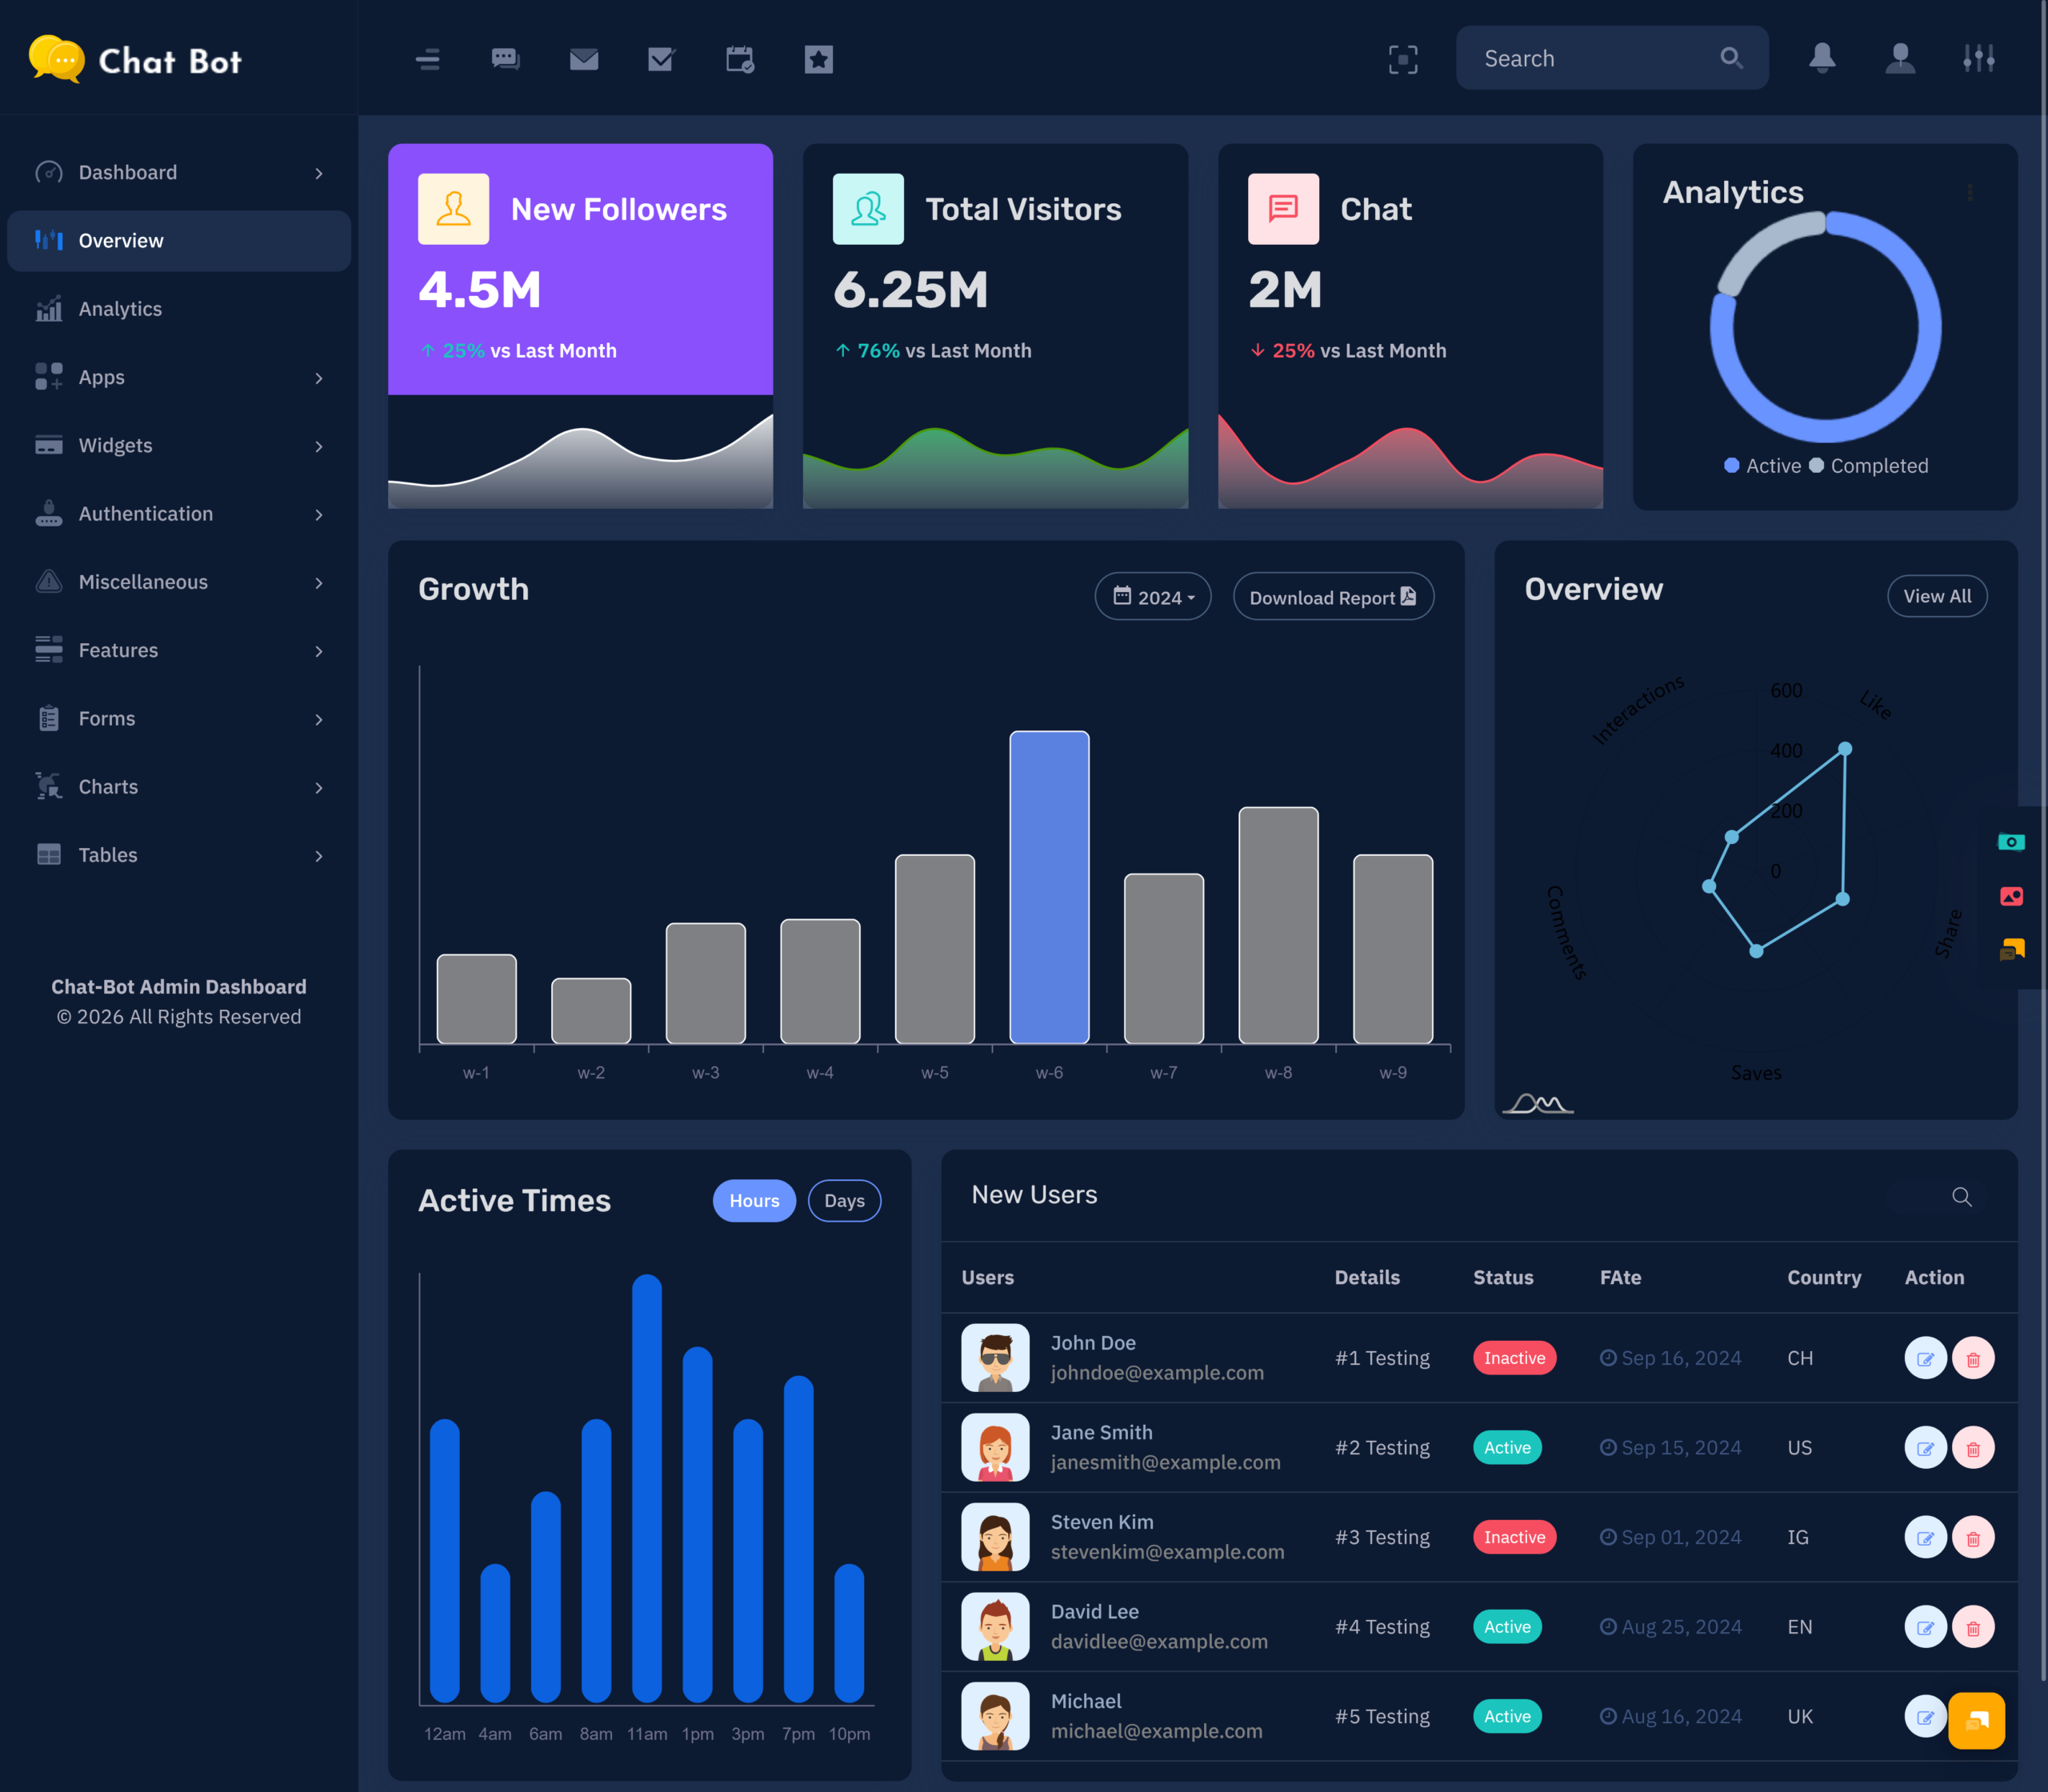This screenshot has width=2048, height=1792.
Task: Click the orange chat floating side icon
Action: [x=2011, y=949]
